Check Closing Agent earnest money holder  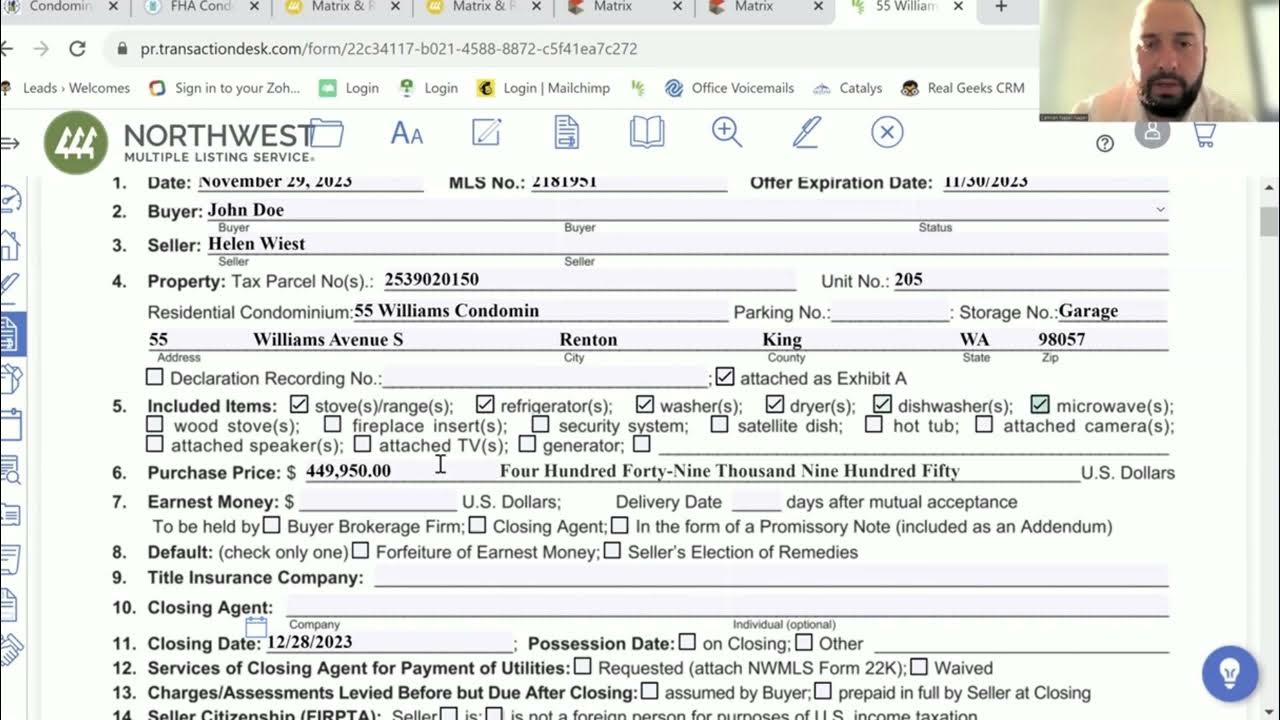(x=477, y=525)
